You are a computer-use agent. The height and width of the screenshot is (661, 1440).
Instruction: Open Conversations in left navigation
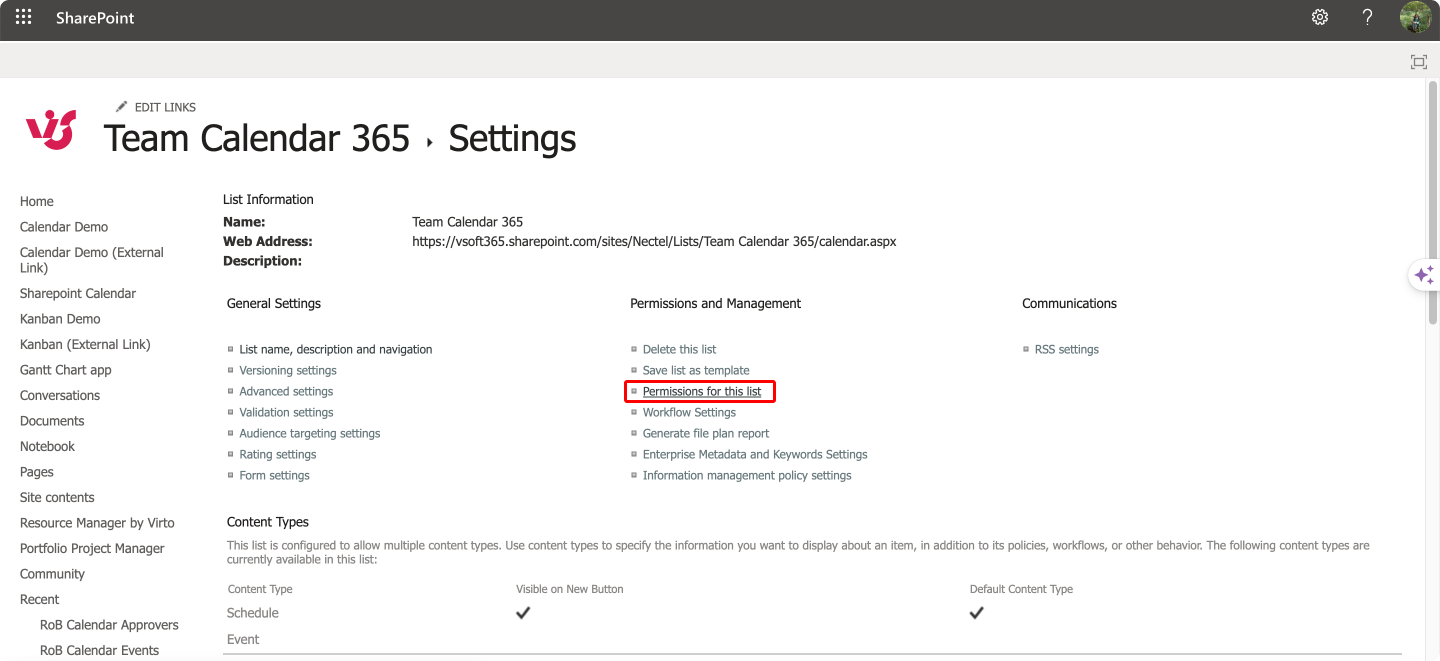point(60,395)
